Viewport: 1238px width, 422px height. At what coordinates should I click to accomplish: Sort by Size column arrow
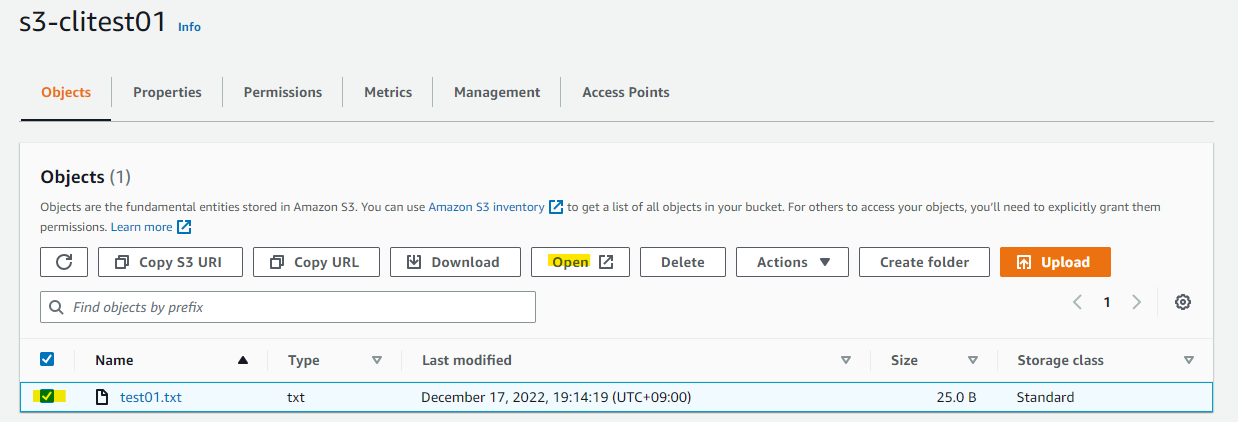click(973, 360)
